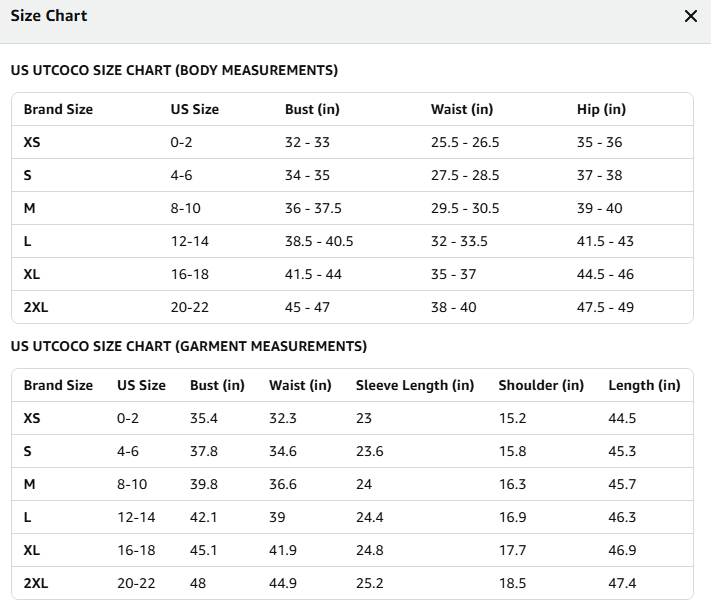The height and width of the screenshot is (612, 711).
Task: Click garment waist value 34.6
Action: click(x=282, y=452)
